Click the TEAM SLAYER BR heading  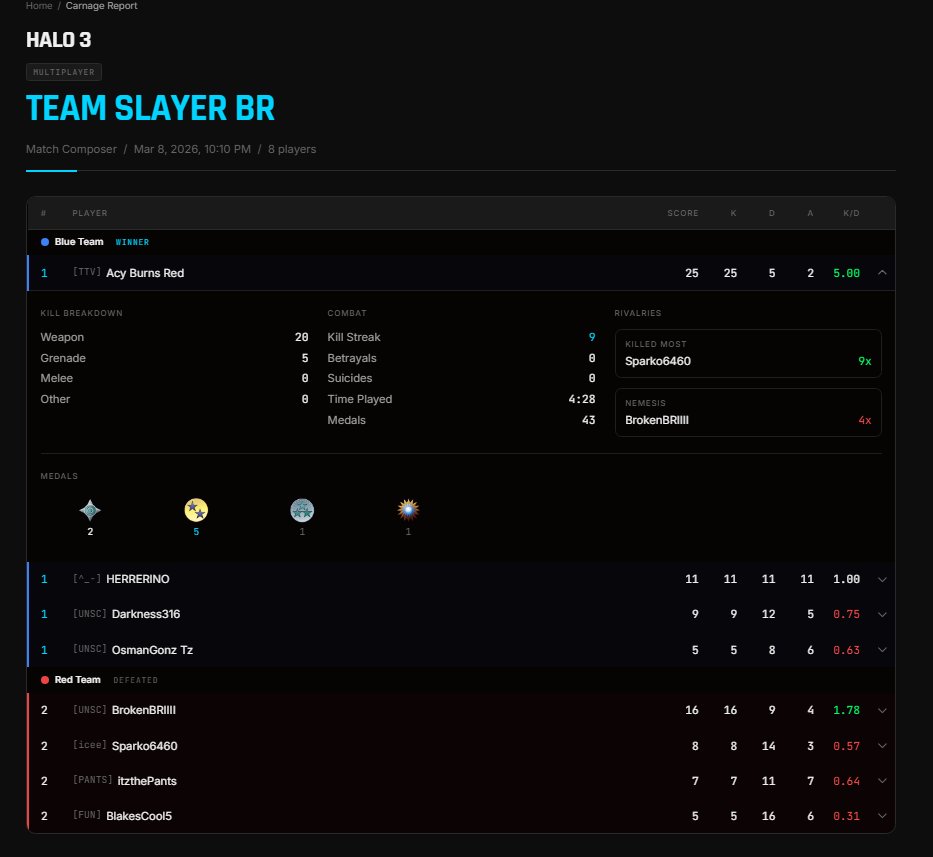[x=151, y=108]
